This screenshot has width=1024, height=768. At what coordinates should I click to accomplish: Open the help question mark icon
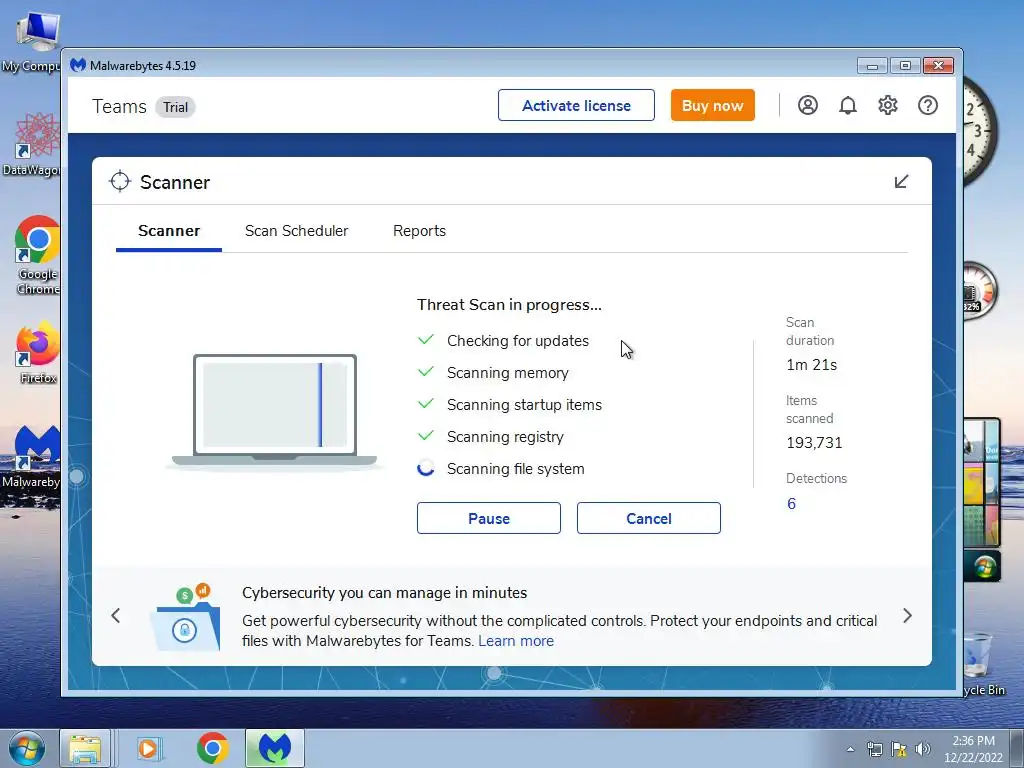point(927,105)
